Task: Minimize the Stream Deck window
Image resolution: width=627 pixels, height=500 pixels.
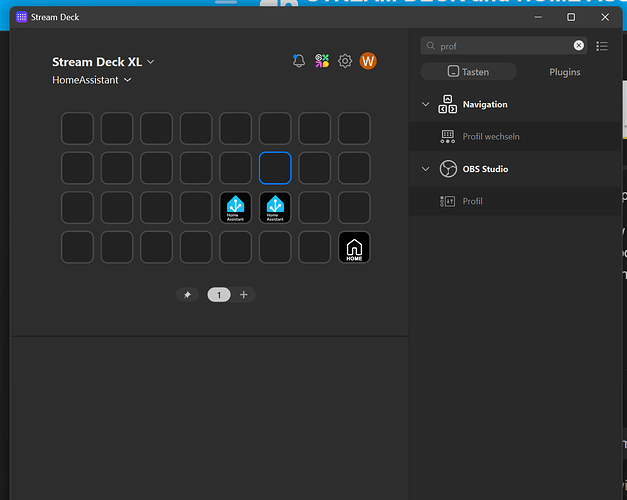Action: point(538,17)
